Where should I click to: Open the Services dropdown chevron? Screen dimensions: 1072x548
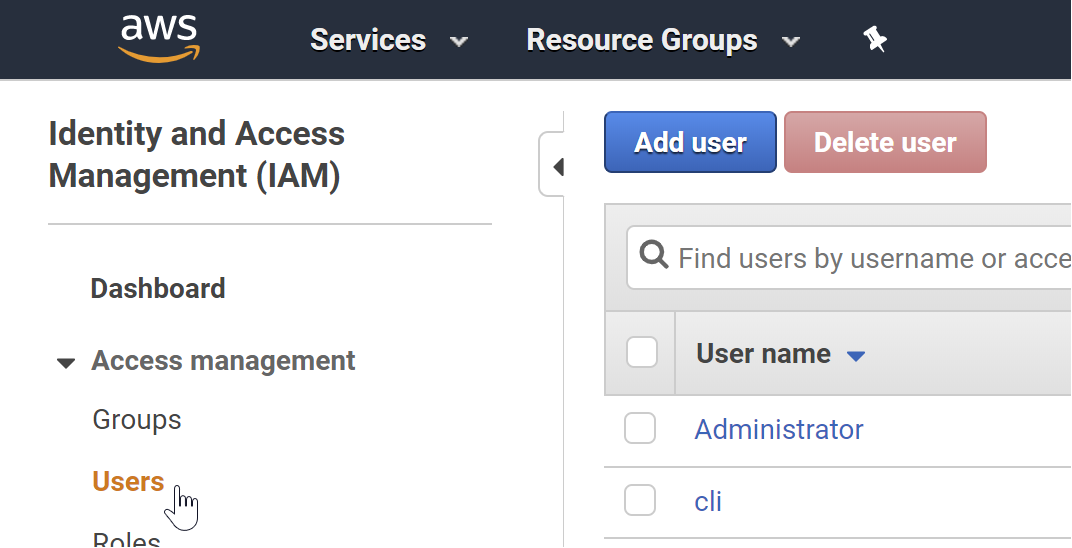tap(459, 42)
